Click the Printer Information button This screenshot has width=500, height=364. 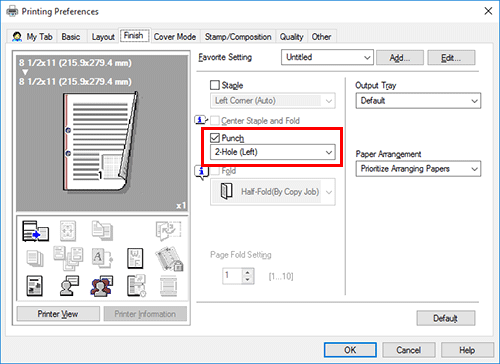(145, 314)
